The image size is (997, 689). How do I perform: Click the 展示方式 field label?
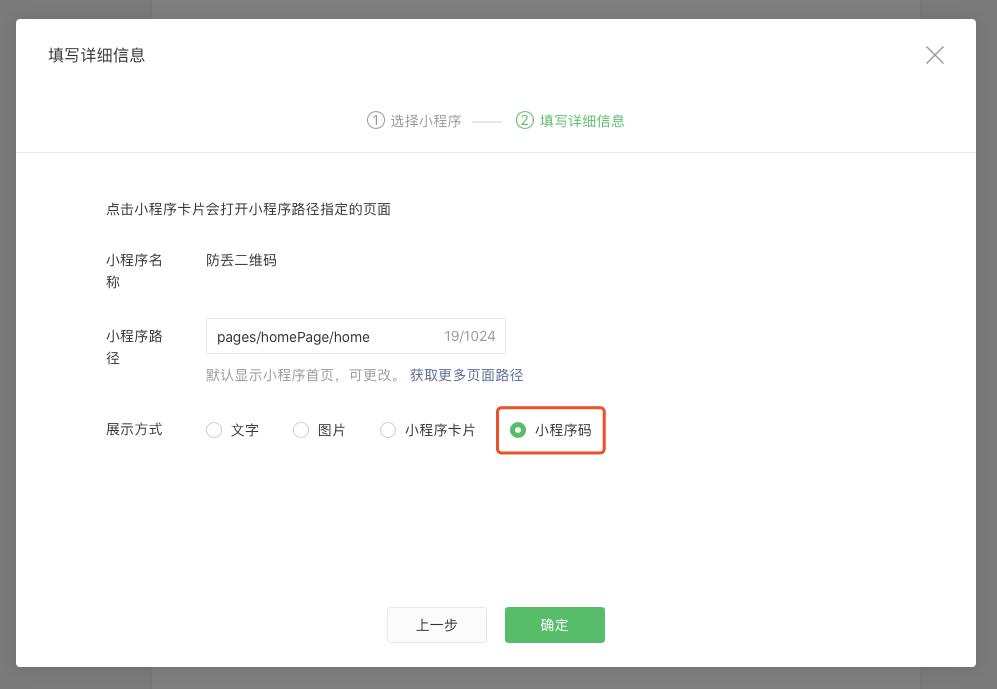tap(134, 429)
